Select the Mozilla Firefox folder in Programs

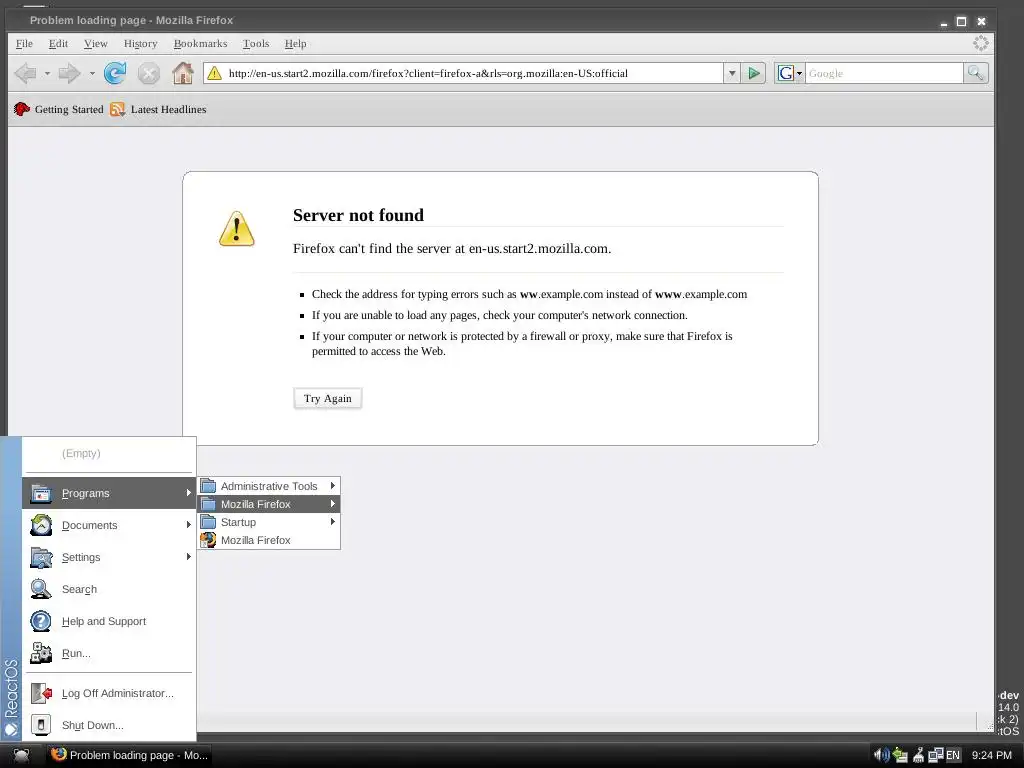(269, 504)
